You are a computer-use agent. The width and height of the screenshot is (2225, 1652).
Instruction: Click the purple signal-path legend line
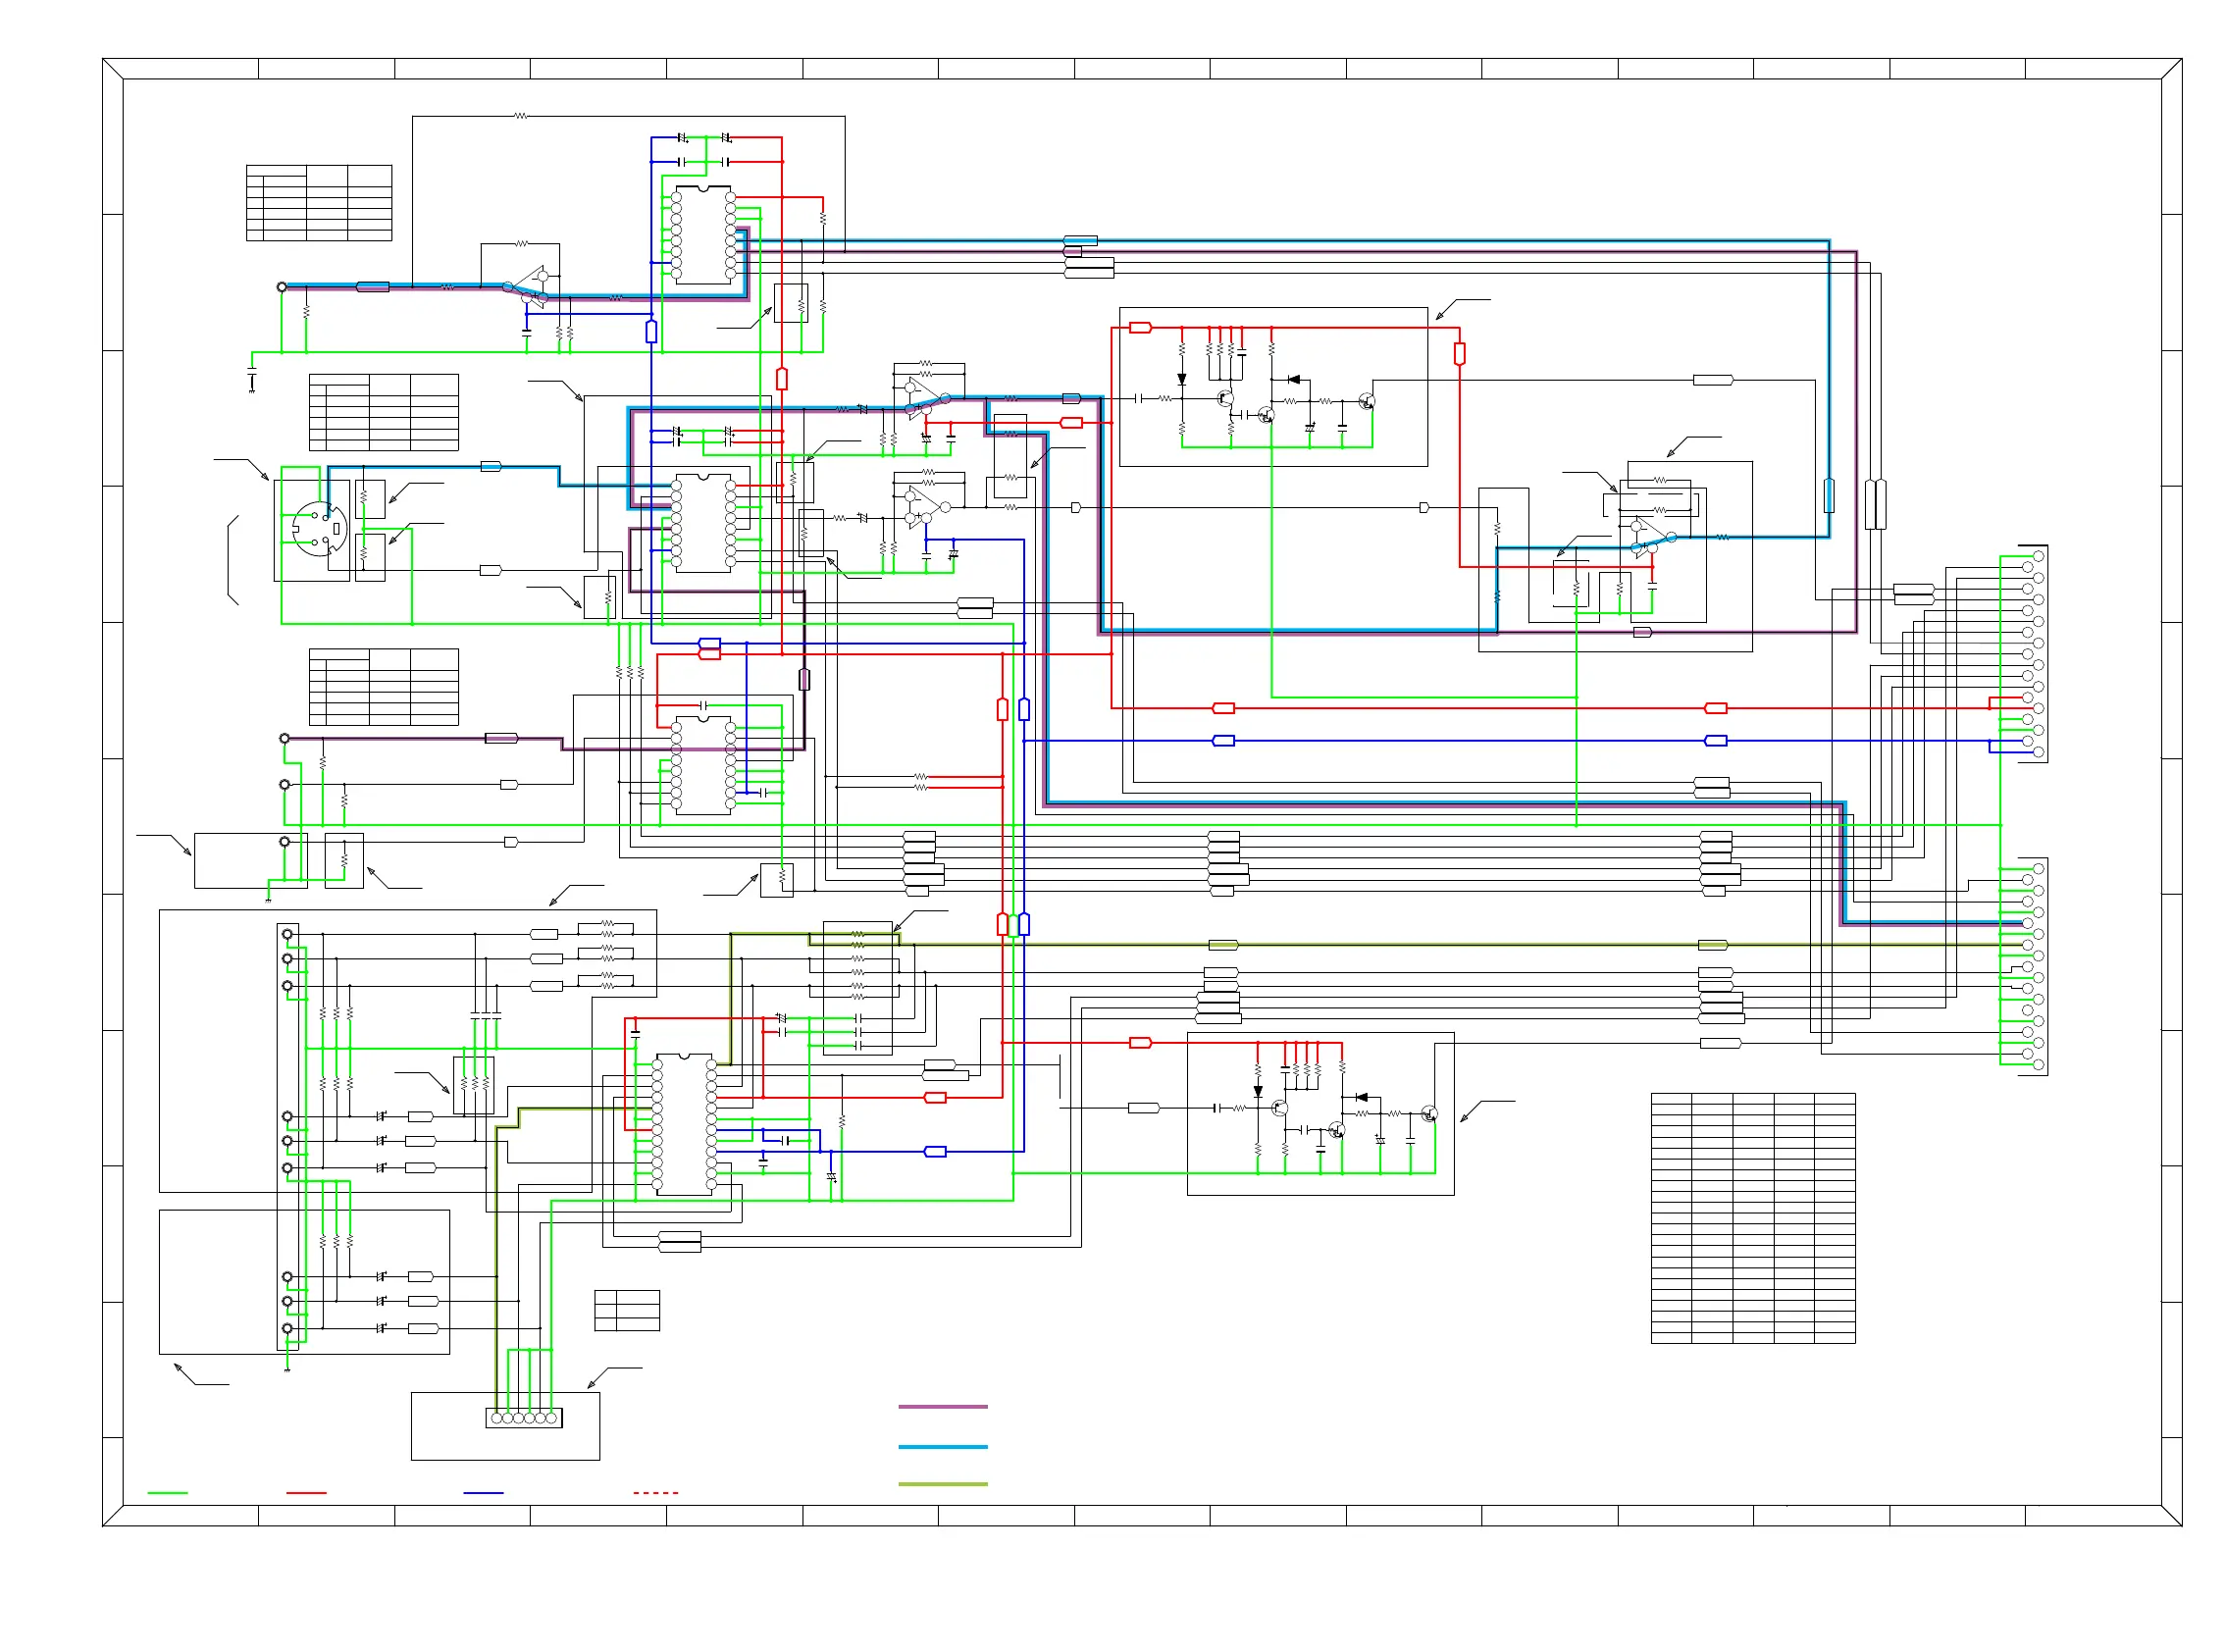pos(943,1407)
